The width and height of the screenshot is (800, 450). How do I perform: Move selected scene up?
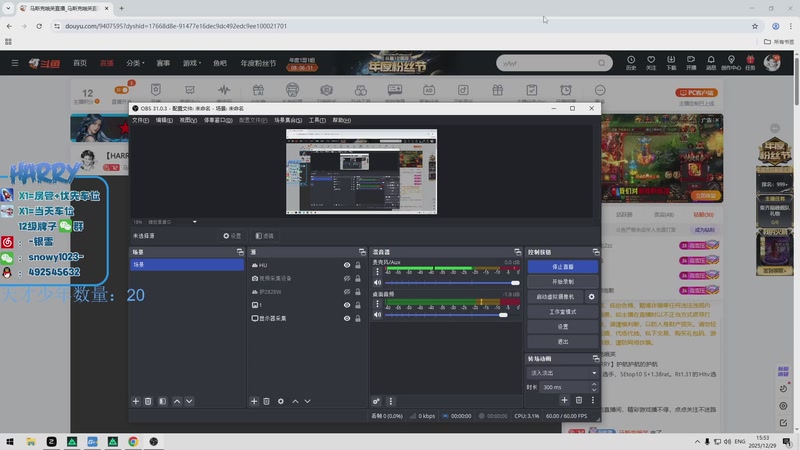tap(177, 402)
